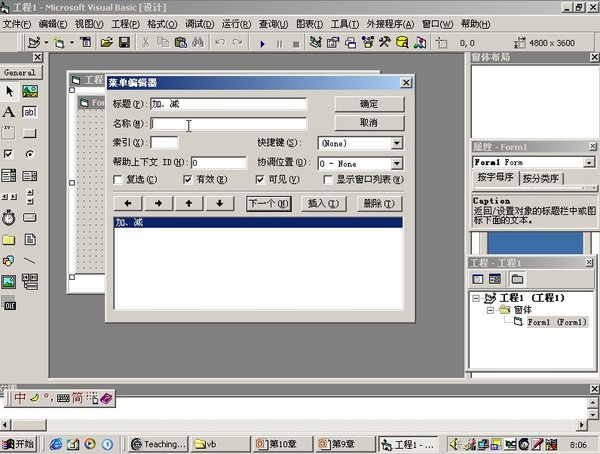Uncheck the 可见 (Visible) checkbox
The height and width of the screenshot is (454, 600).
point(261,180)
